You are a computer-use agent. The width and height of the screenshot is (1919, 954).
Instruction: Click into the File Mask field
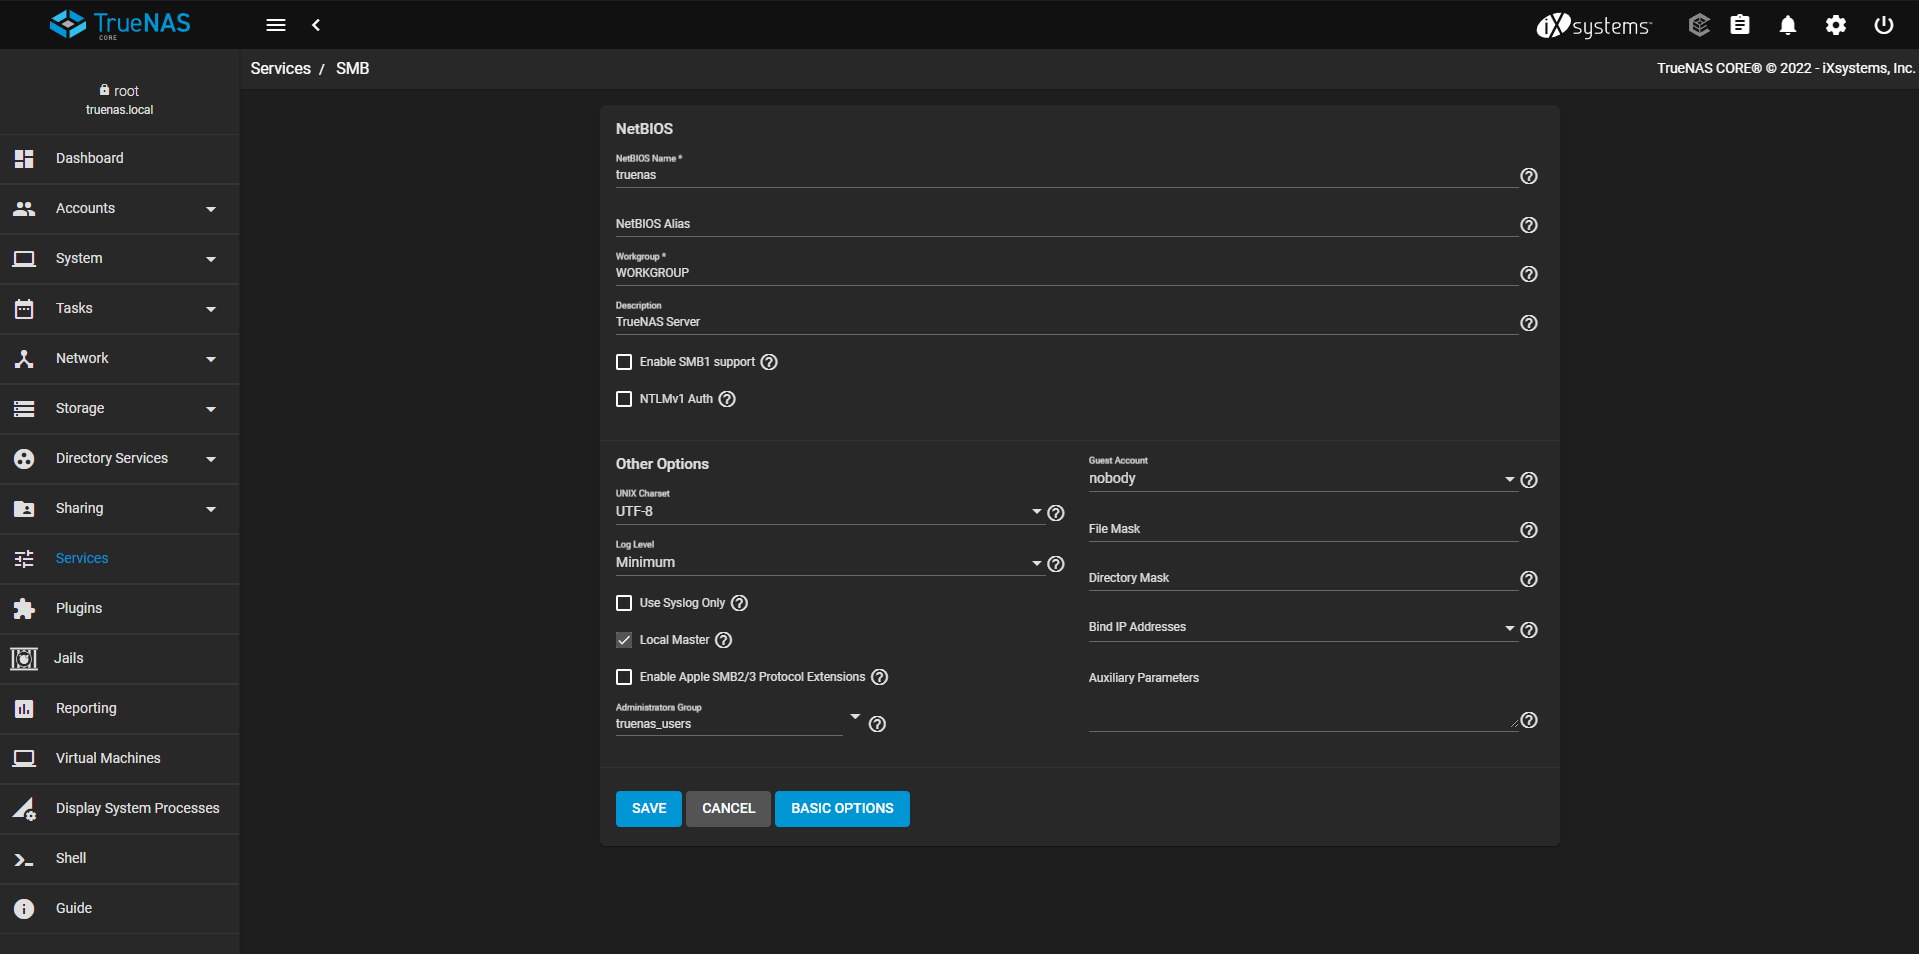click(x=1303, y=529)
